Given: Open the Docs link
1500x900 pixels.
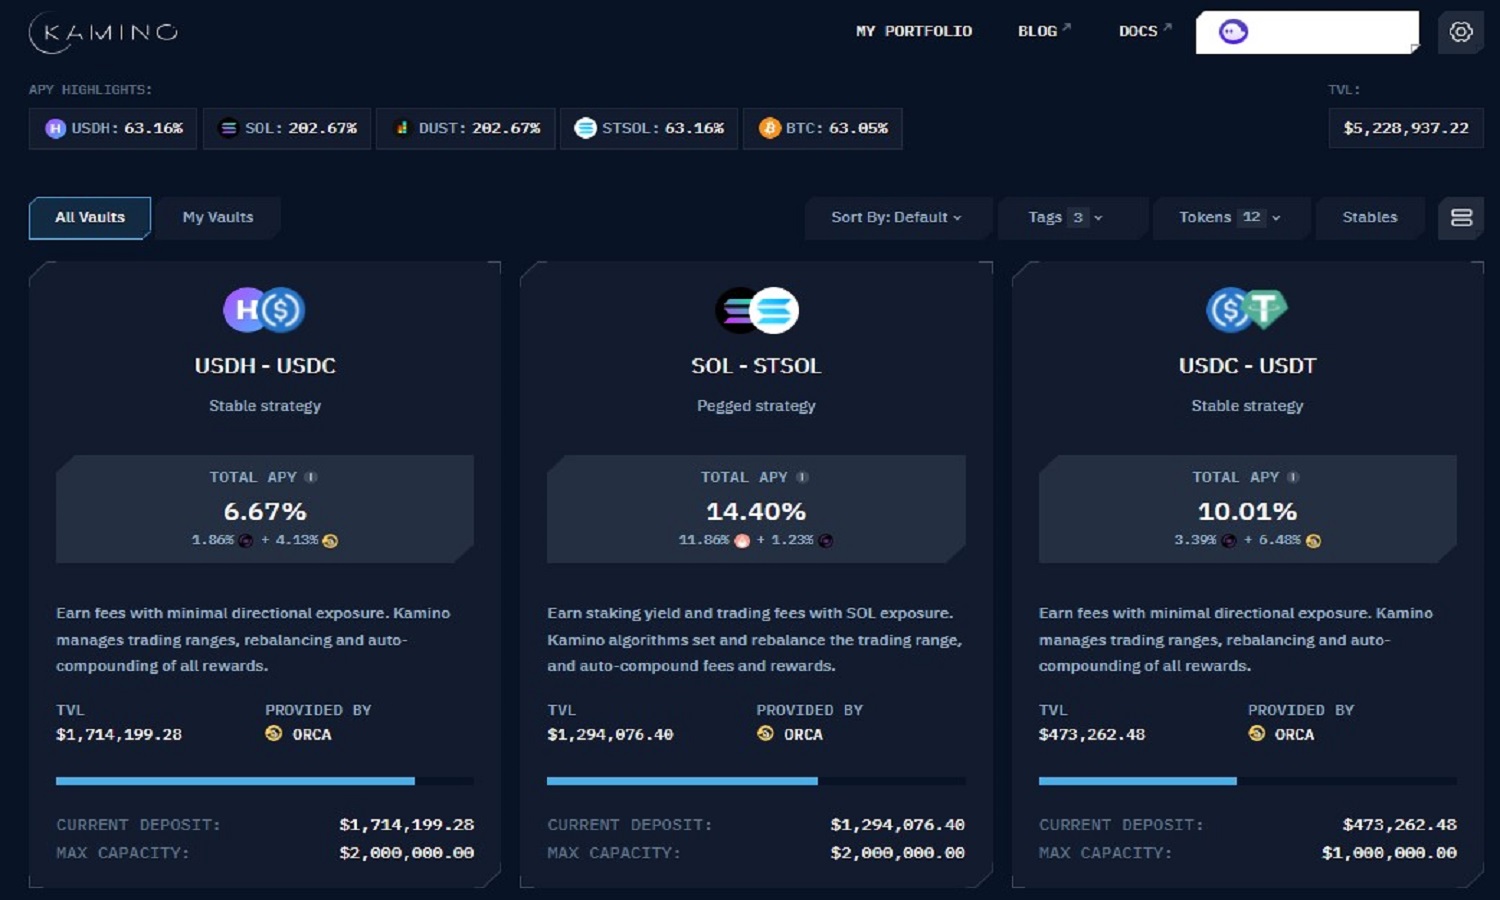Looking at the screenshot, I should (x=1144, y=31).
